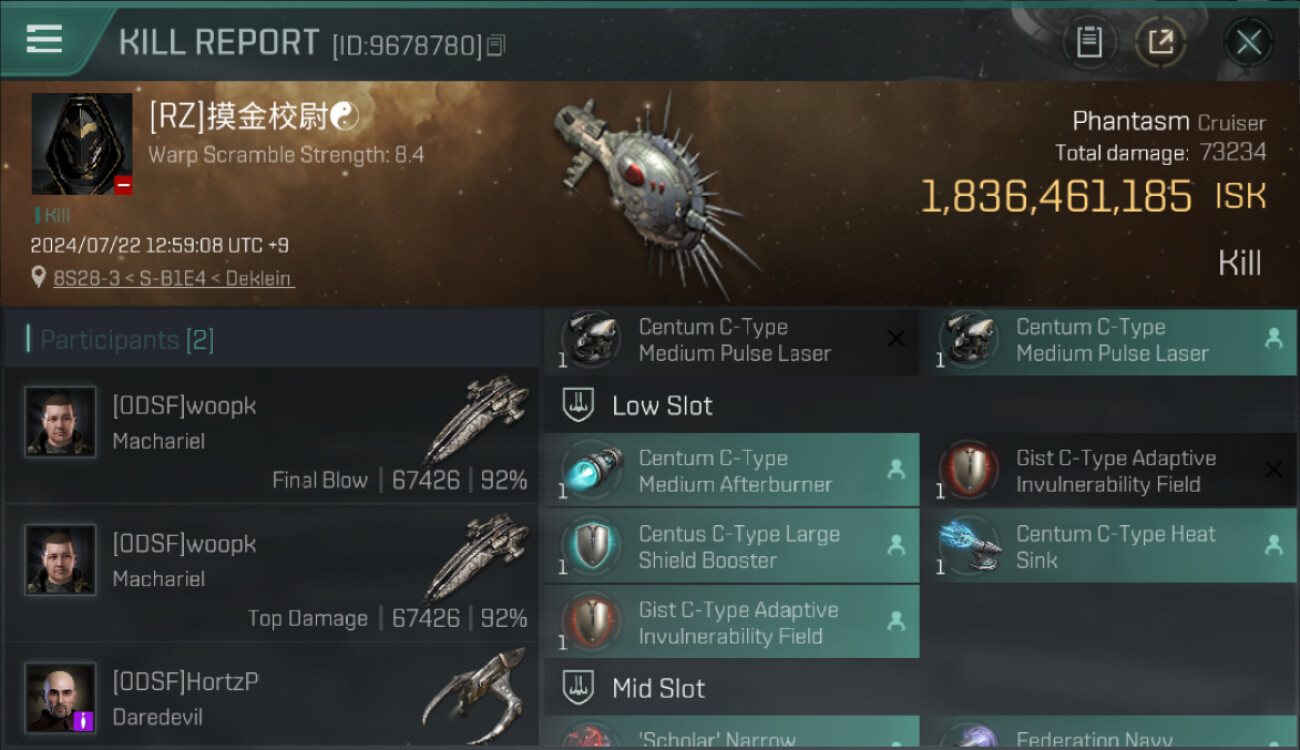Open woopk Final Blow participant entry
Screen dimensions: 1300x750
(271, 436)
